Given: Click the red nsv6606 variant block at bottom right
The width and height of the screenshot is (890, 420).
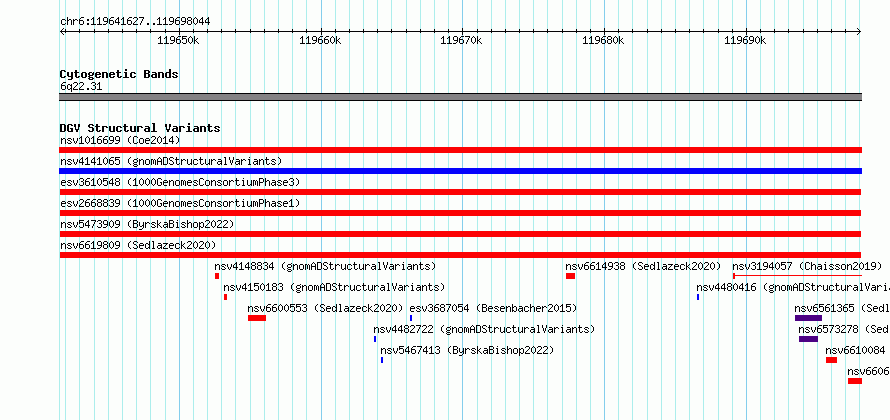Looking at the screenshot, I should [855, 381].
